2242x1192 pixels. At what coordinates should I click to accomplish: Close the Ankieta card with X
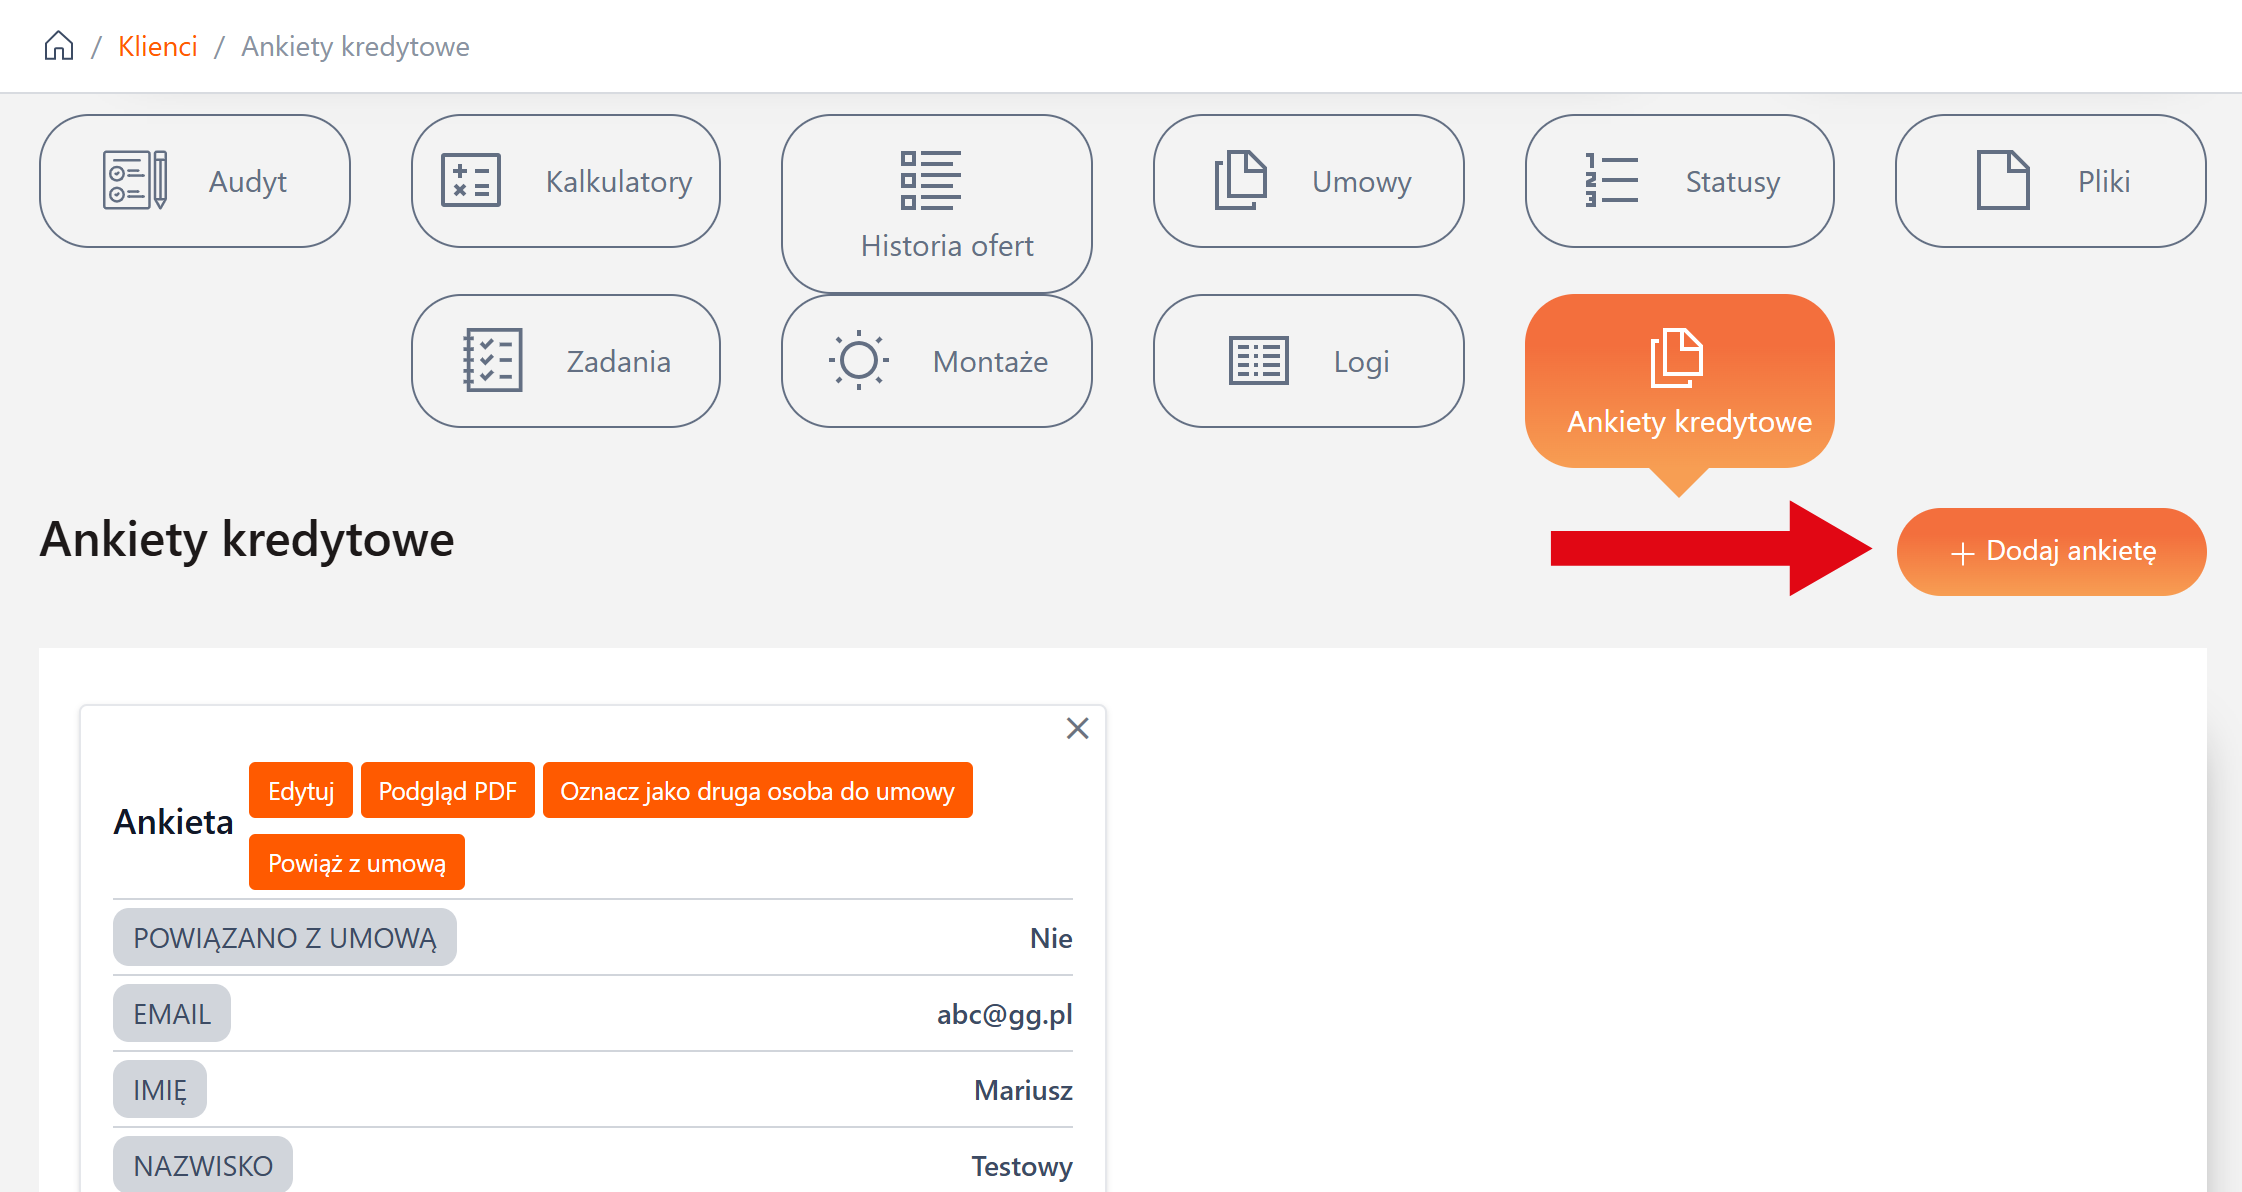pyautogui.click(x=1077, y=728)
